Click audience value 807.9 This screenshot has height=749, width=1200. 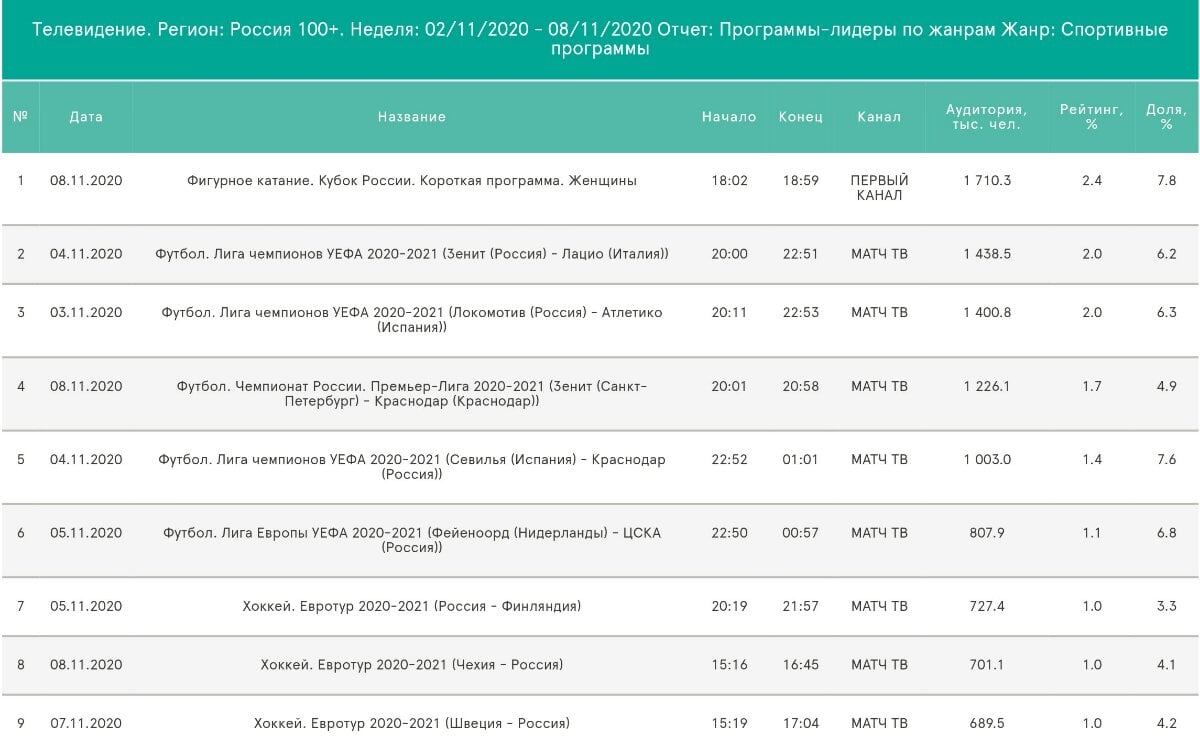click(987, 533)
